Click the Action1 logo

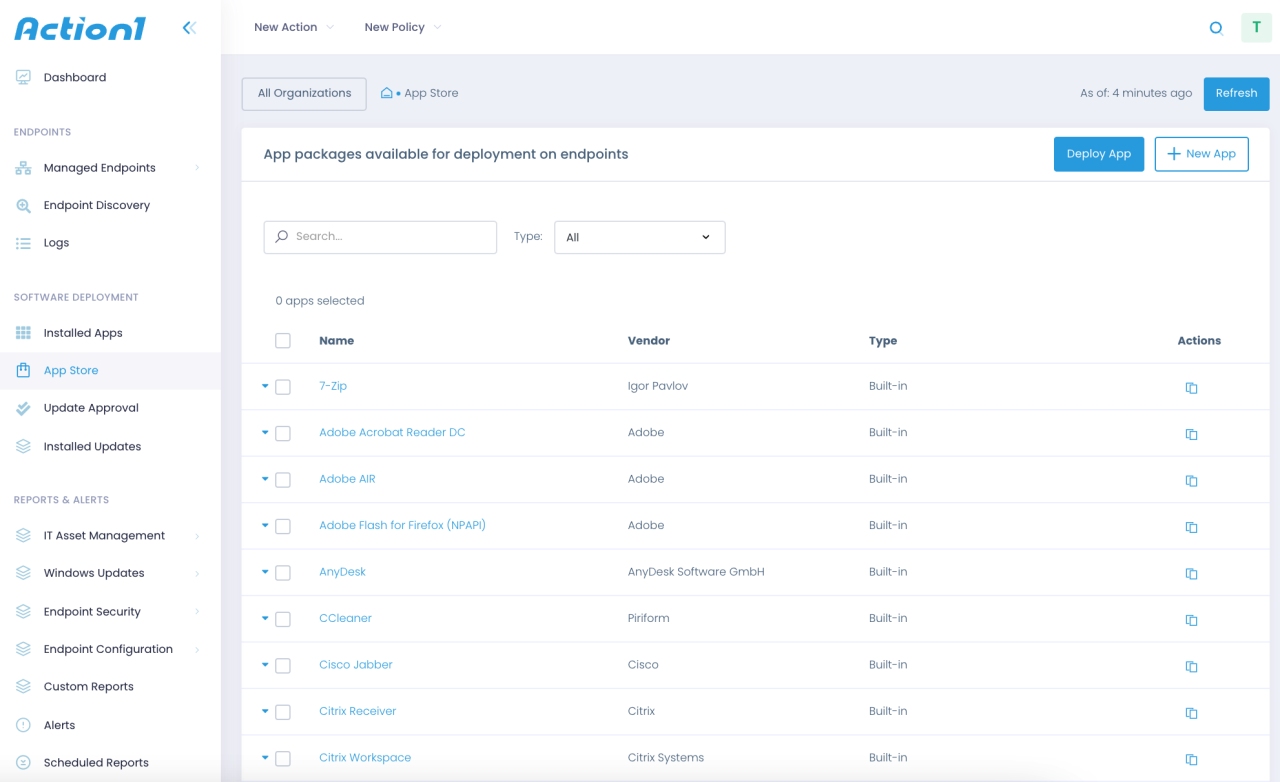point(80,28)
